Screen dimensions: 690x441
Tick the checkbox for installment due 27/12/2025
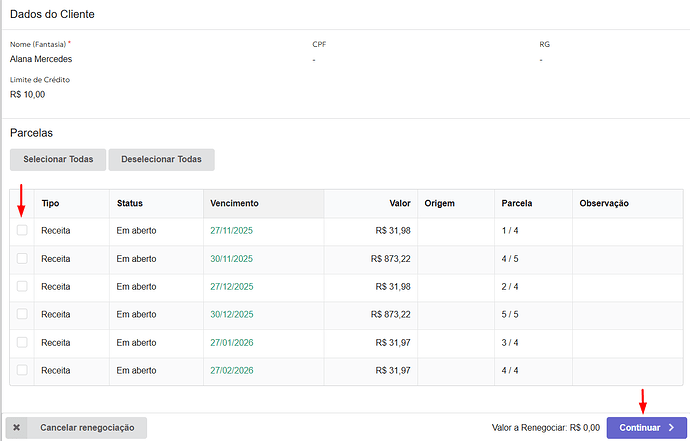click(22, 287)
